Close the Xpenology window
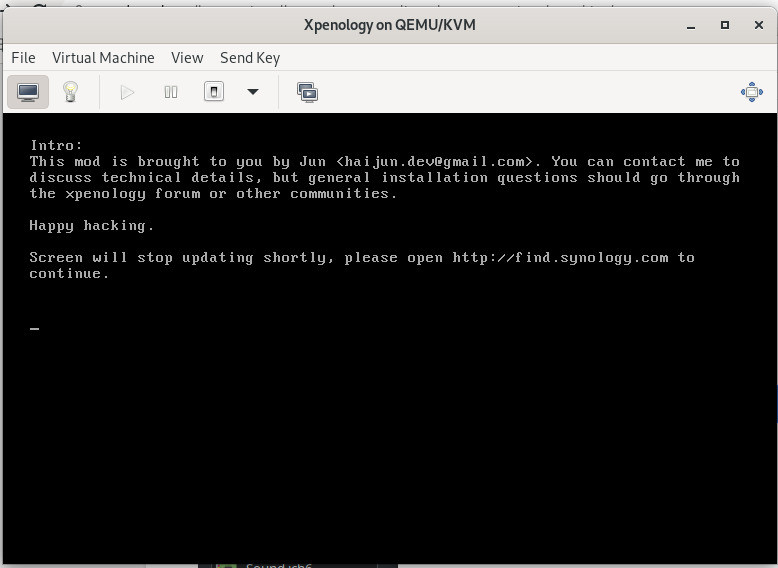Screen dimensions: 778x568 (759, 25)
